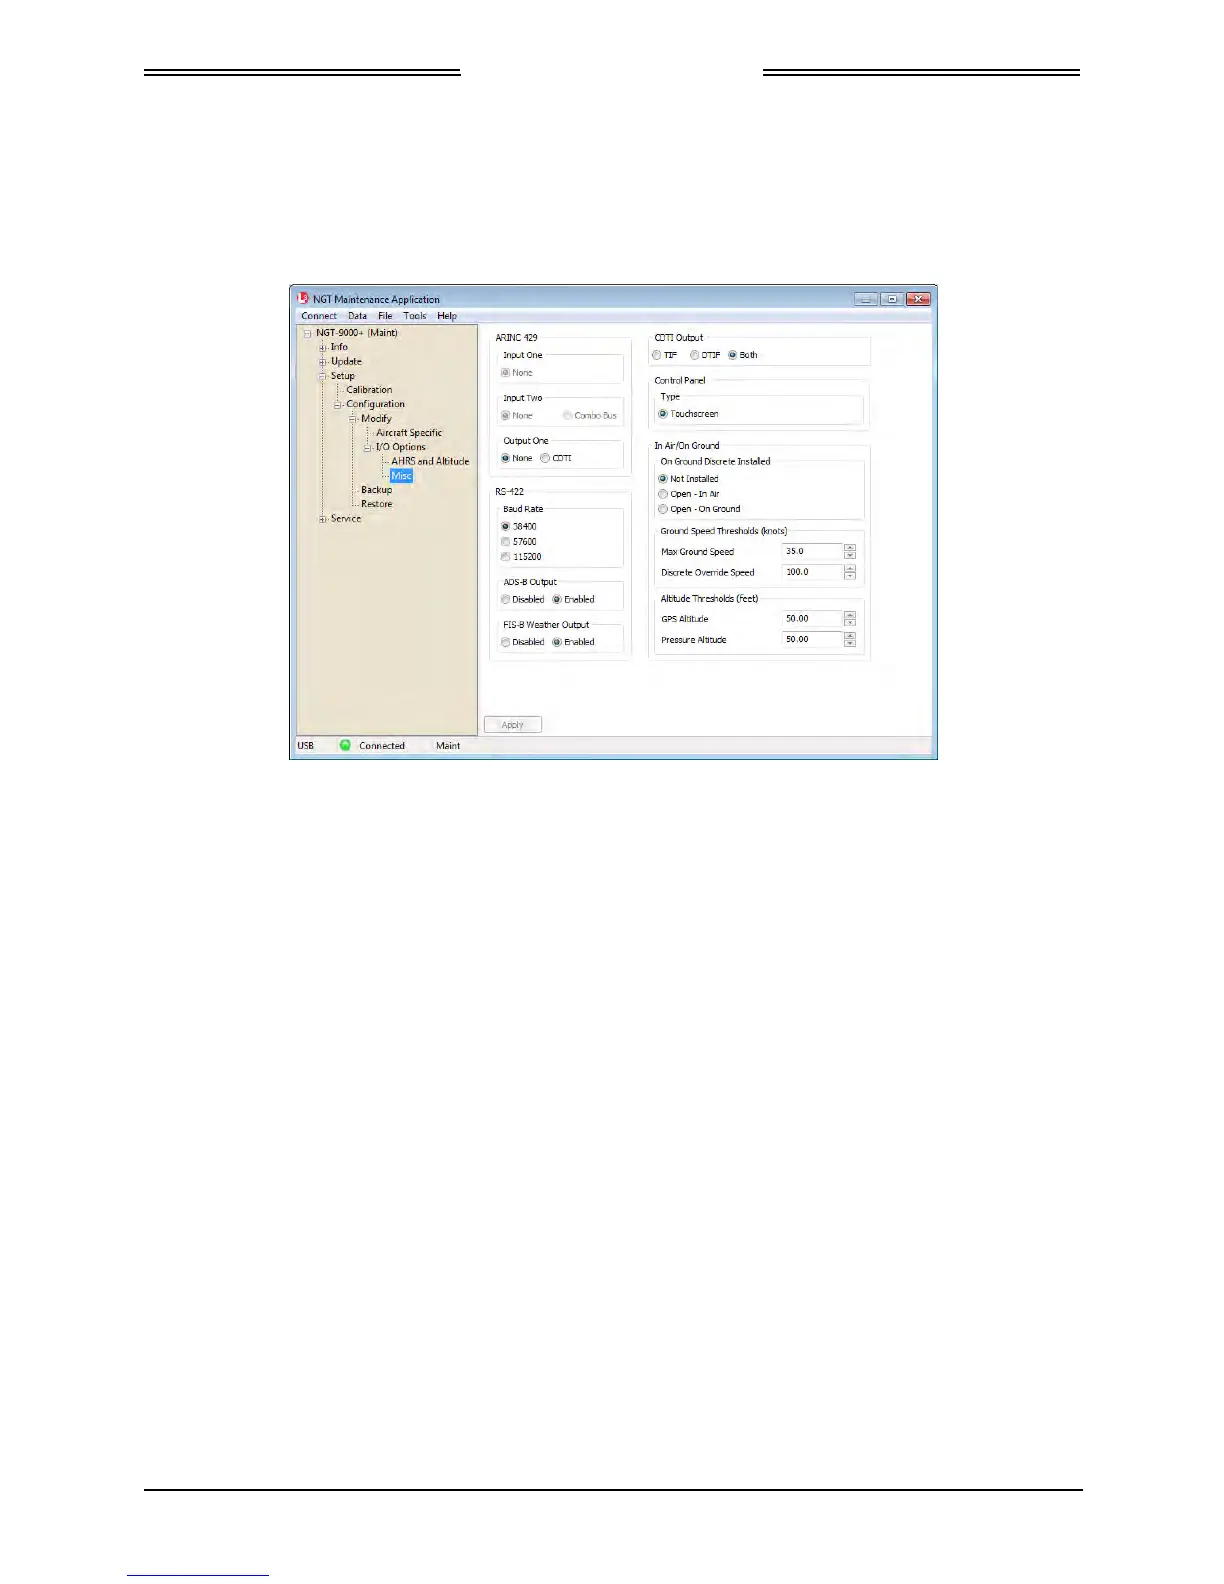
Task: Click the L3 application logo icon
Action: coord(303,298)
